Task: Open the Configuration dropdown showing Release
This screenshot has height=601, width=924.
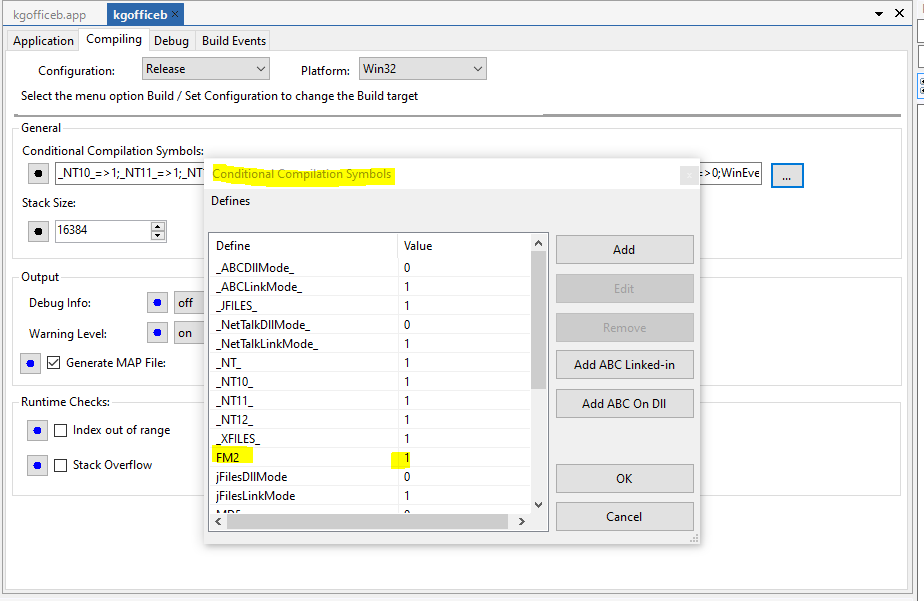Action: click(206, 69)
